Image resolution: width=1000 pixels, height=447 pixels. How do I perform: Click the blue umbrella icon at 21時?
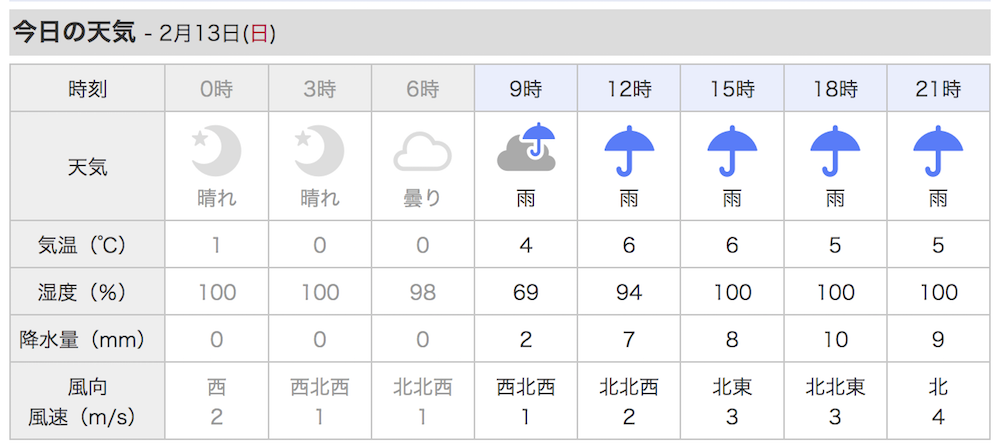click(x=938, y=150)
